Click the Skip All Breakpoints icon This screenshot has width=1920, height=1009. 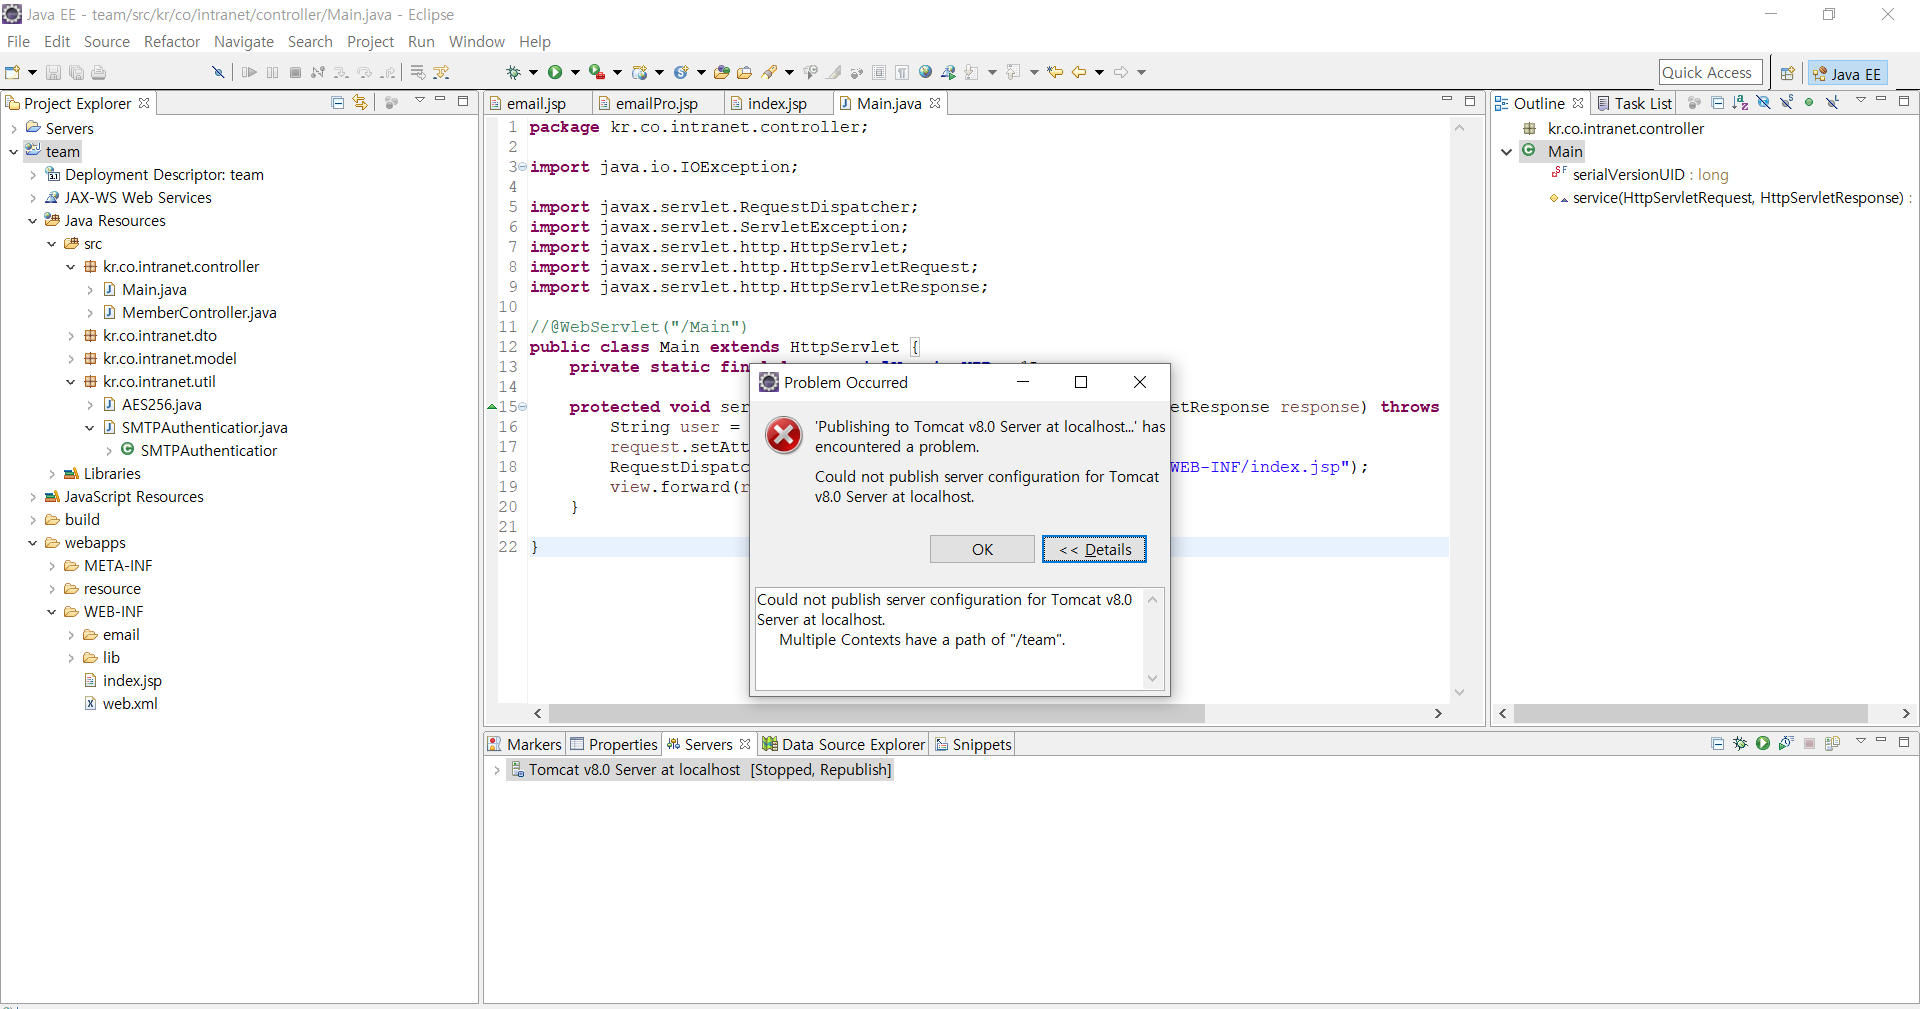click(217, 72)
